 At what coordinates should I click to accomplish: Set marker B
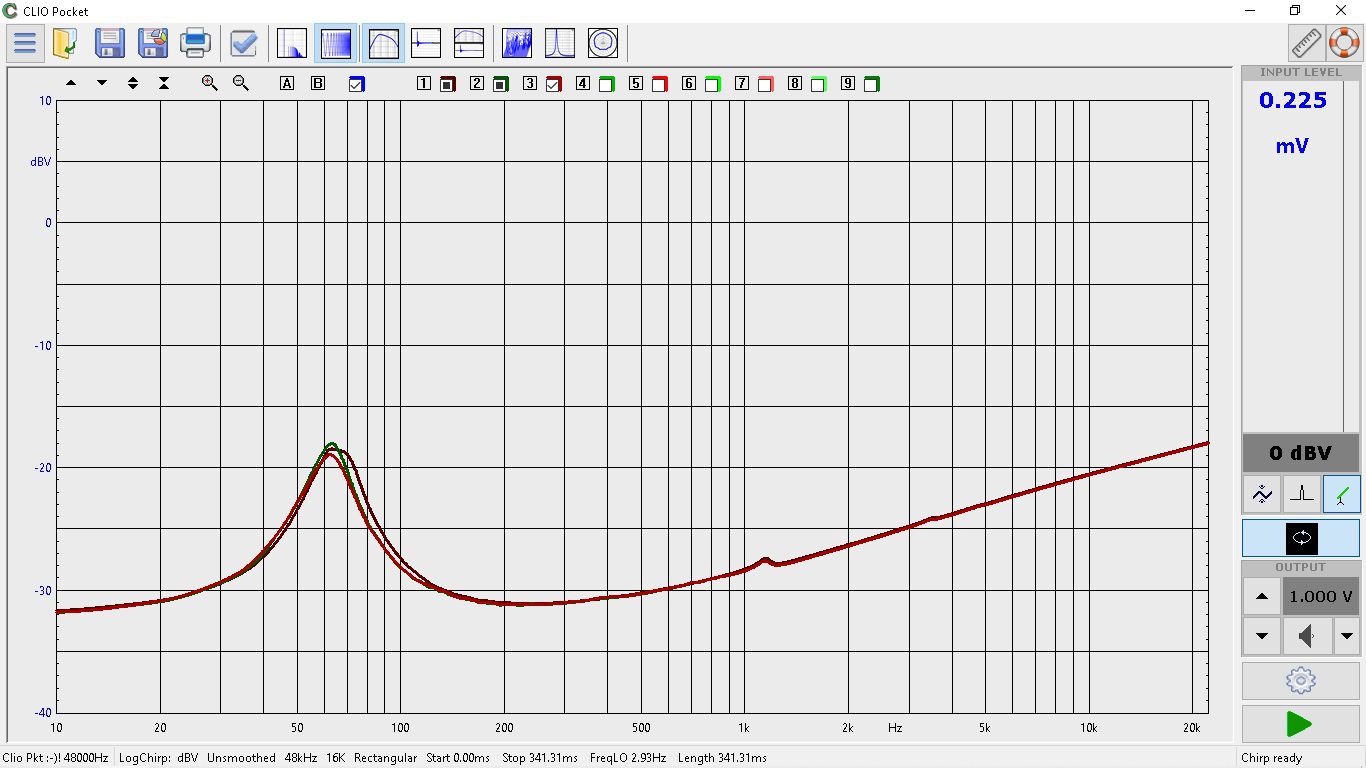(x=318, y=83)
